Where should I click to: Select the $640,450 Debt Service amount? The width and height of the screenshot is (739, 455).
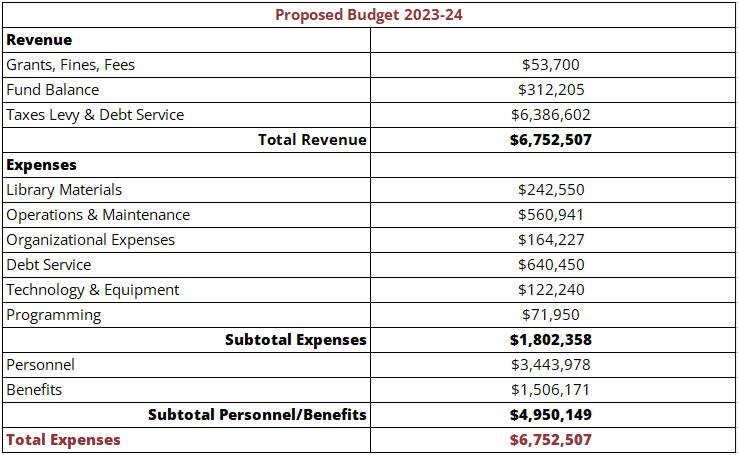pyautogui.click(x=550, y=265)
